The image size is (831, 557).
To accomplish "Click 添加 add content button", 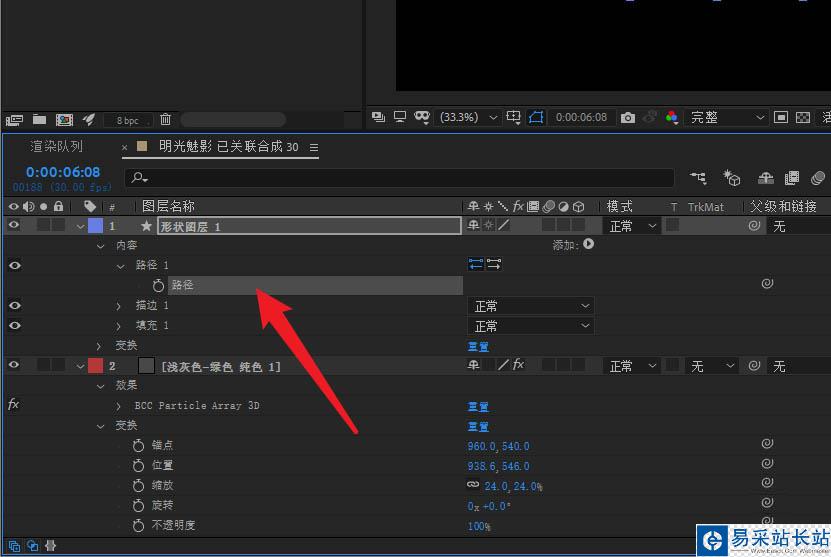I will pos(588,244).
